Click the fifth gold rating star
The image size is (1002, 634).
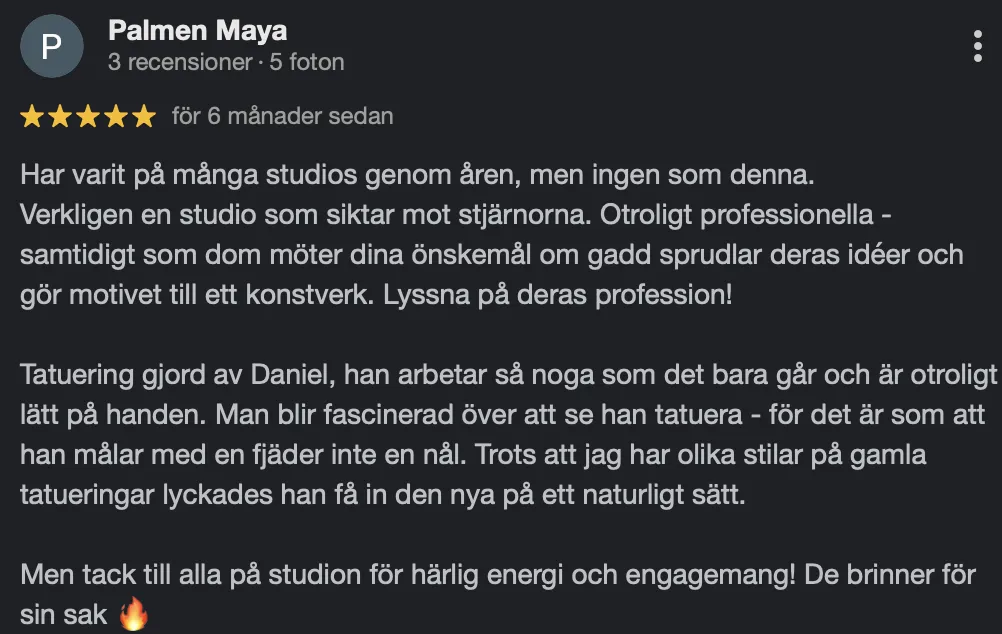[144, 116]
